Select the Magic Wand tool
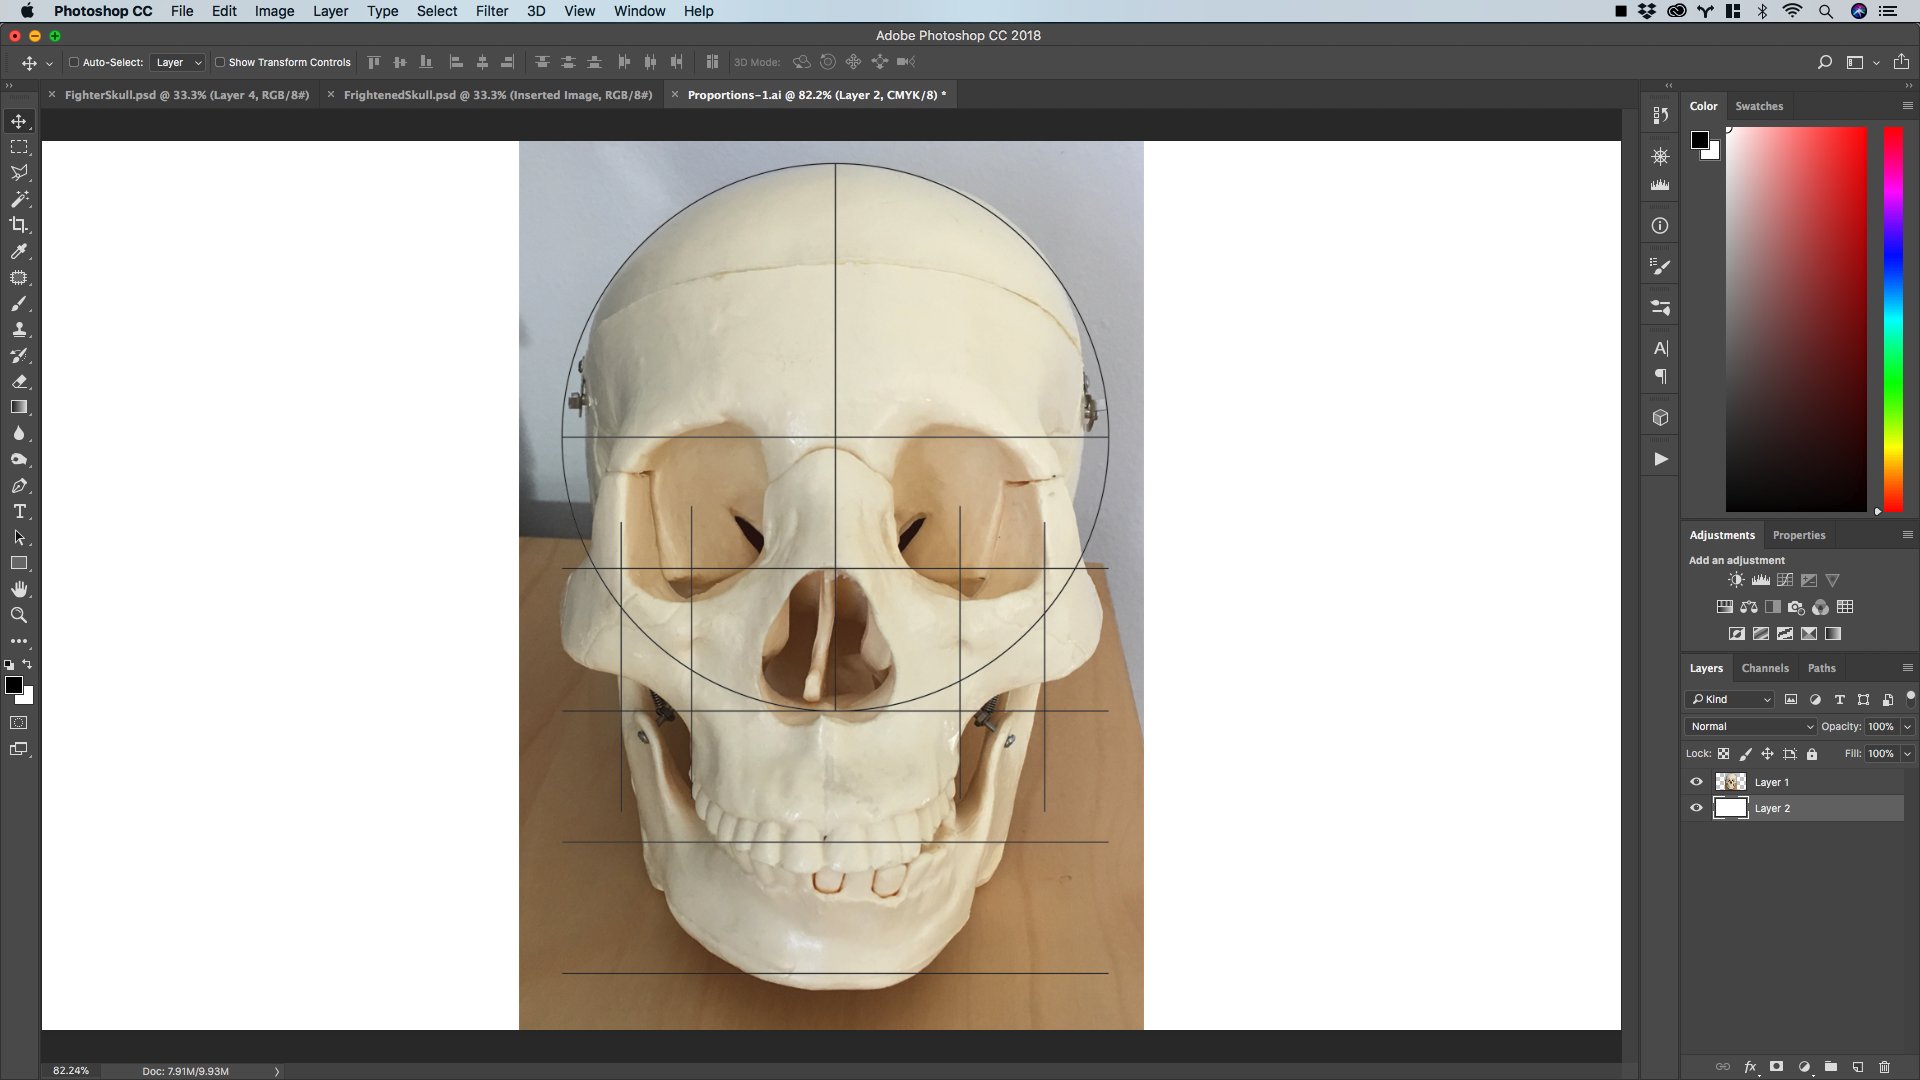The image size is (1920, 1080). coord(19,199)
